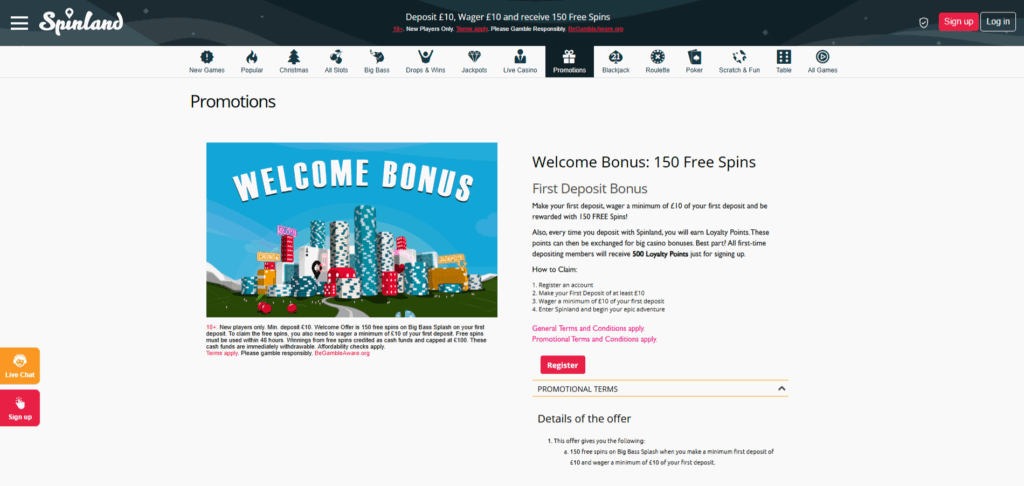Open Blackjack category
Viewport: 1024px width, 486px height.
(x=616, y=61)
